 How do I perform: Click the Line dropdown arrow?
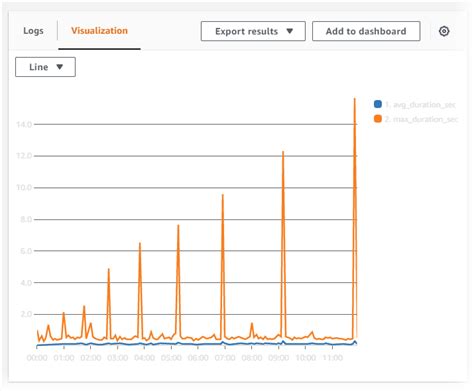60,67
